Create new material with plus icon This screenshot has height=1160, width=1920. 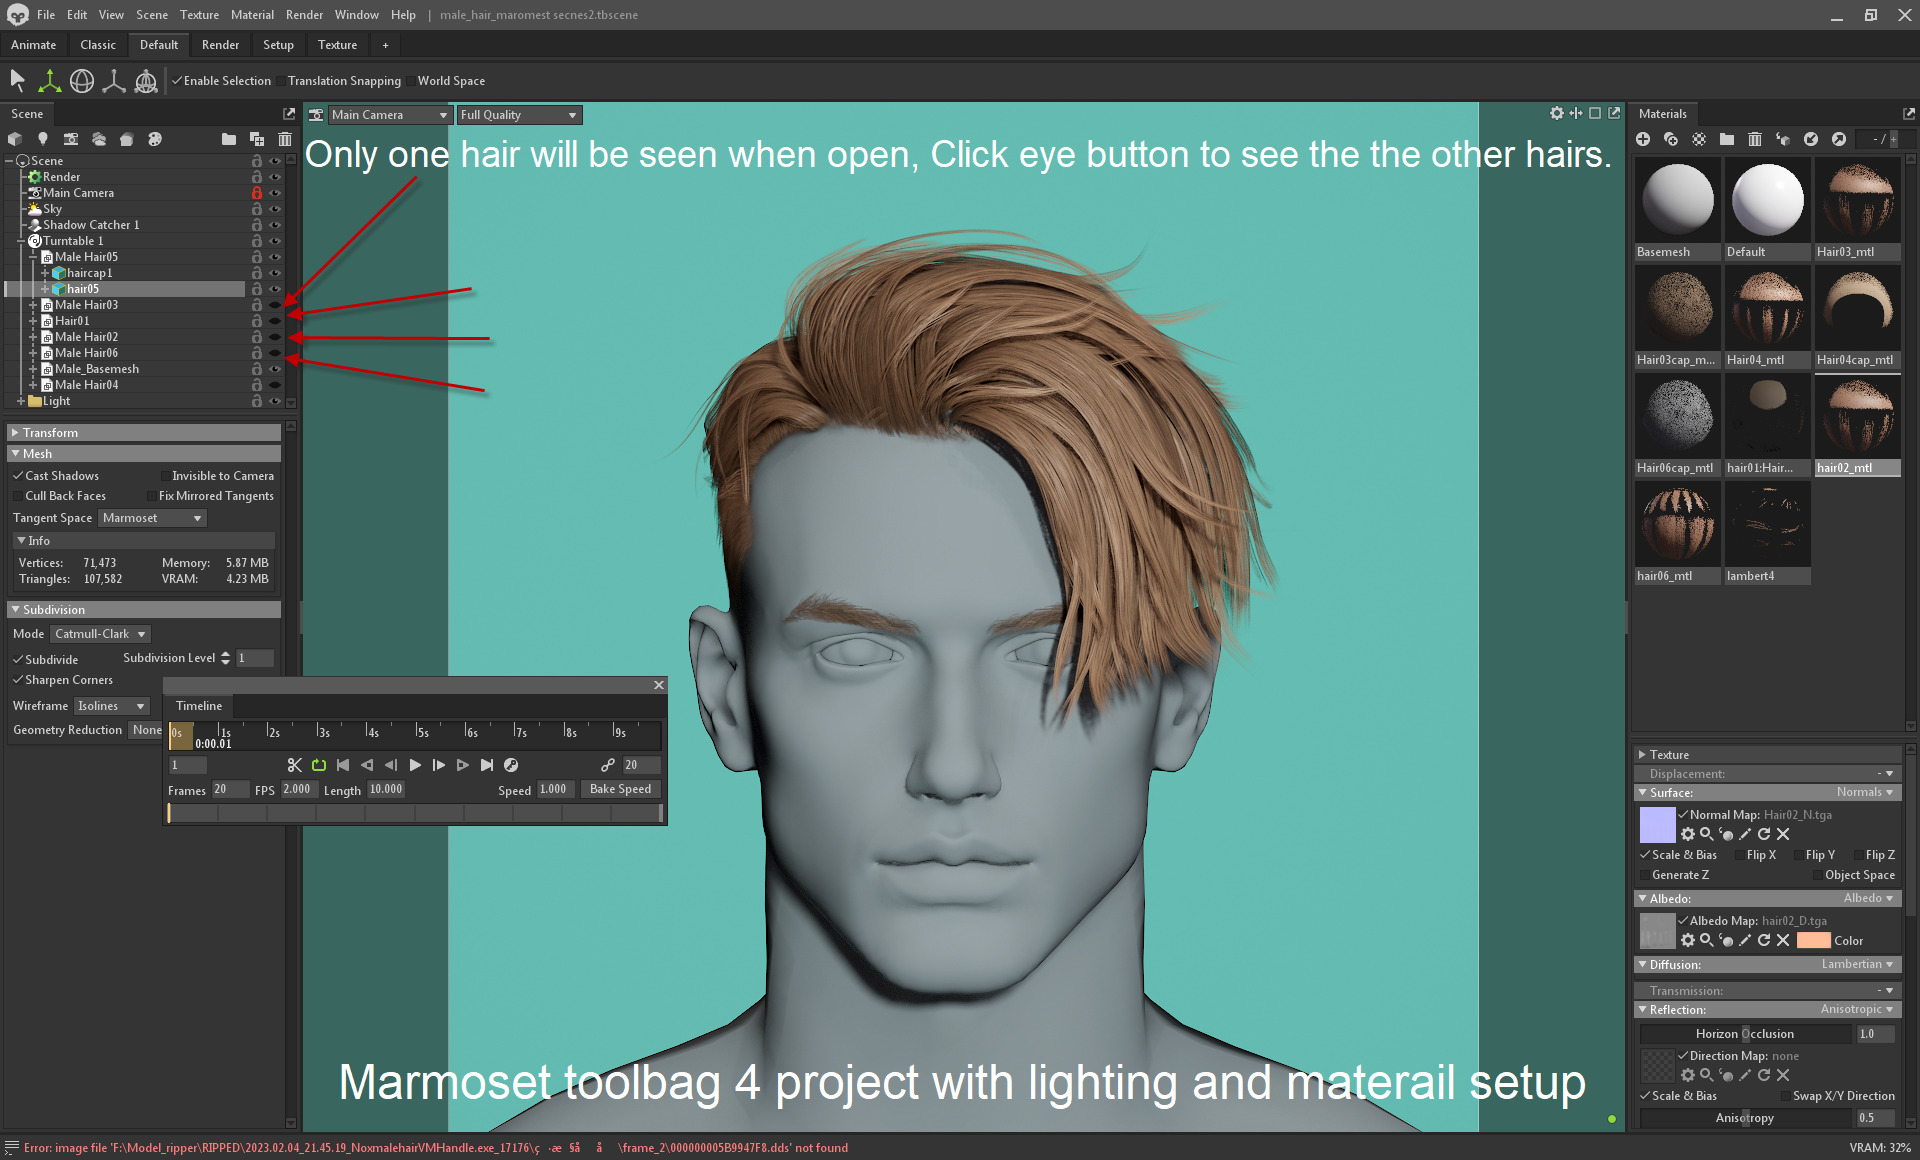1643,139
